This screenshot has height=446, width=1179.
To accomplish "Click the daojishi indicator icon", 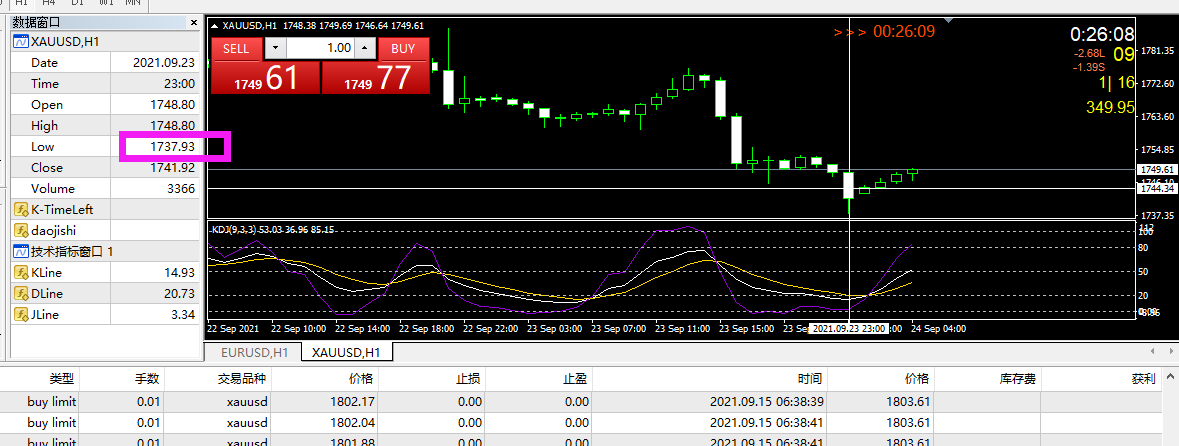I will pyautogui.click(x=19, y=231).
